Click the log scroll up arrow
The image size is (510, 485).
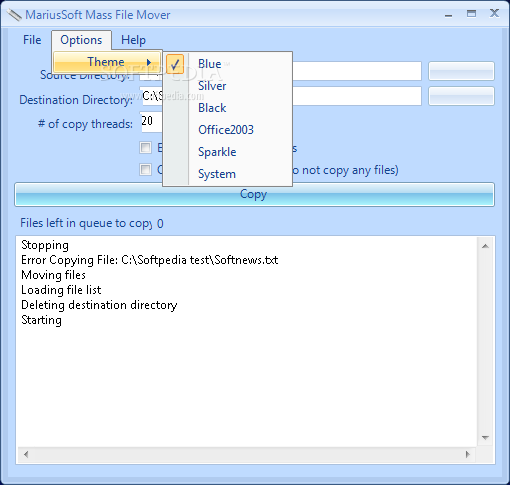pyautogui.click(x=485, y=246)
